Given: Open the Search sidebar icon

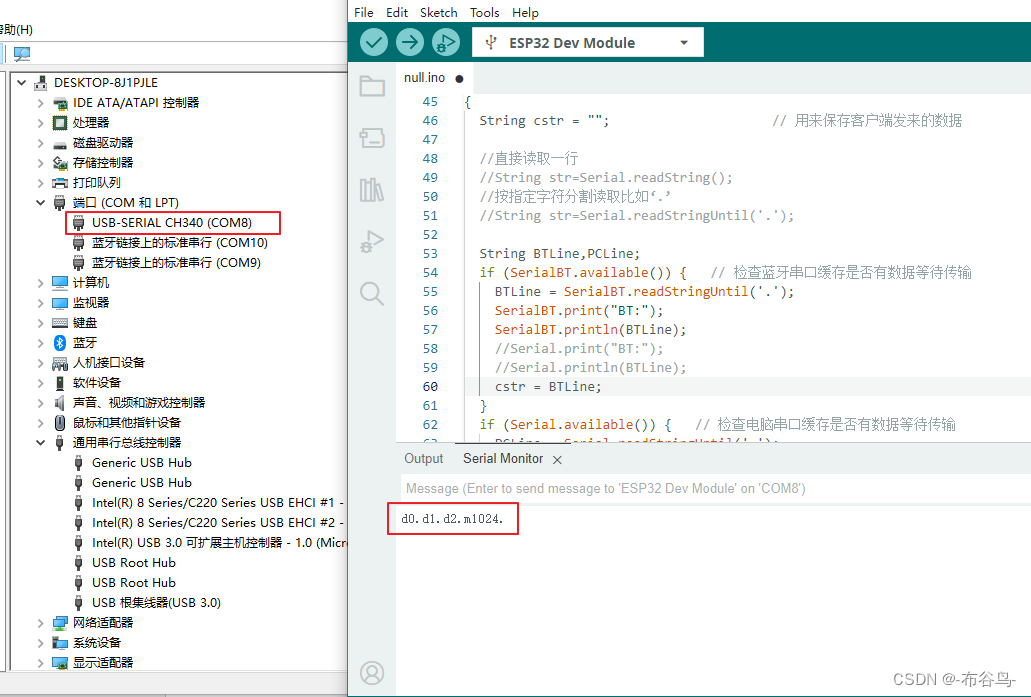Looking at the screenshot, I should [372, 293].
